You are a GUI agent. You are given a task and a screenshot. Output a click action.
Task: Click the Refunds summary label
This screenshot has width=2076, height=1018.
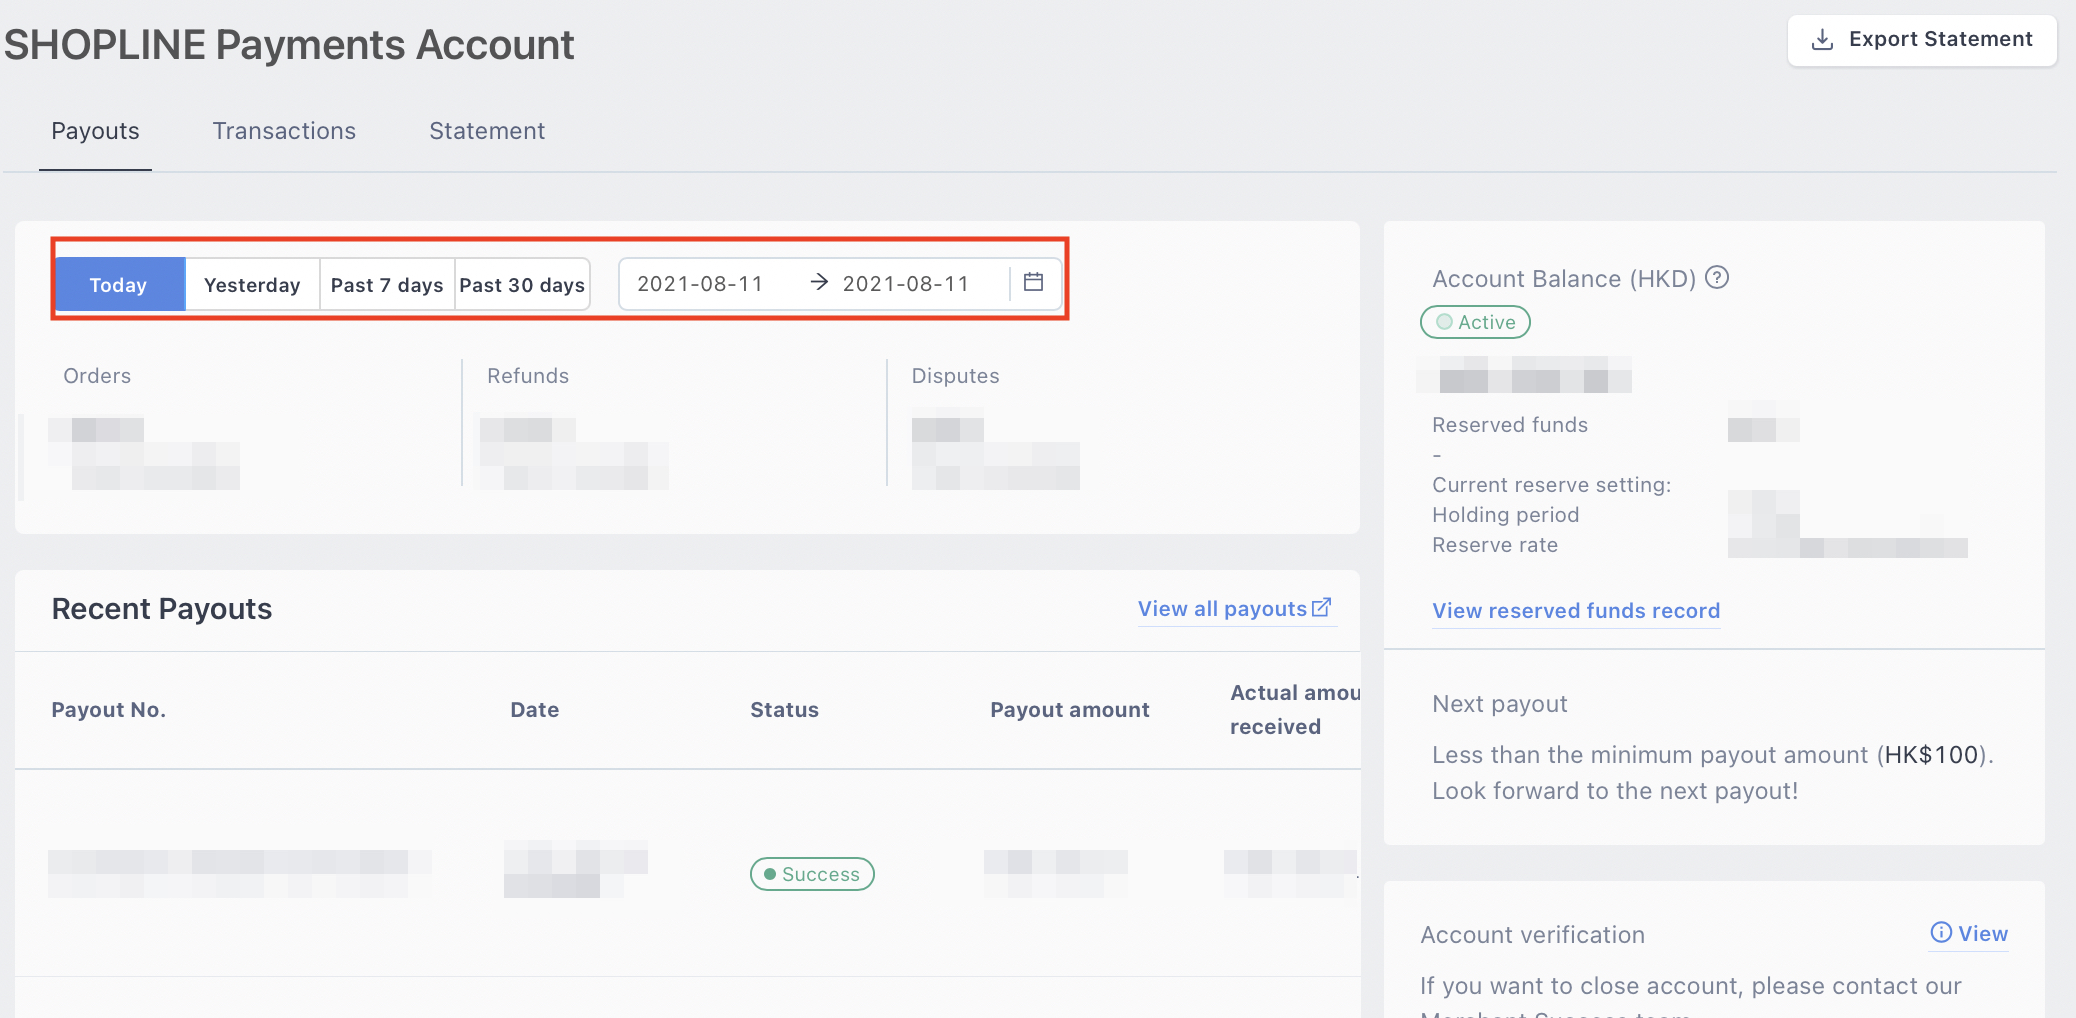pos(528,376)
